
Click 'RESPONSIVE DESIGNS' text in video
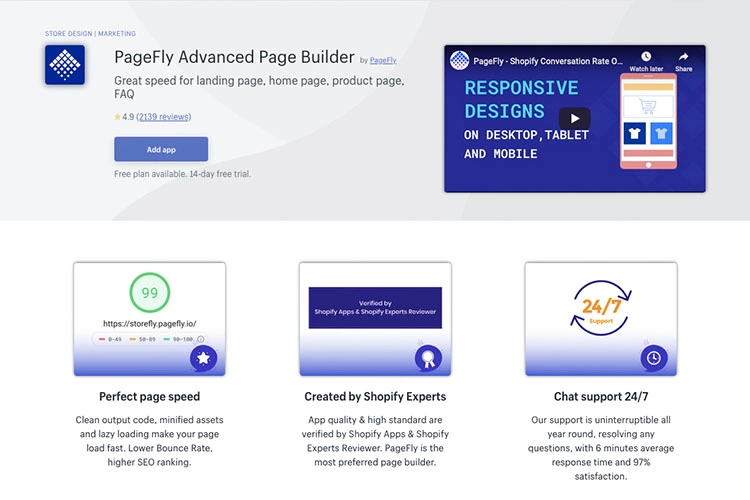[522, 100]
